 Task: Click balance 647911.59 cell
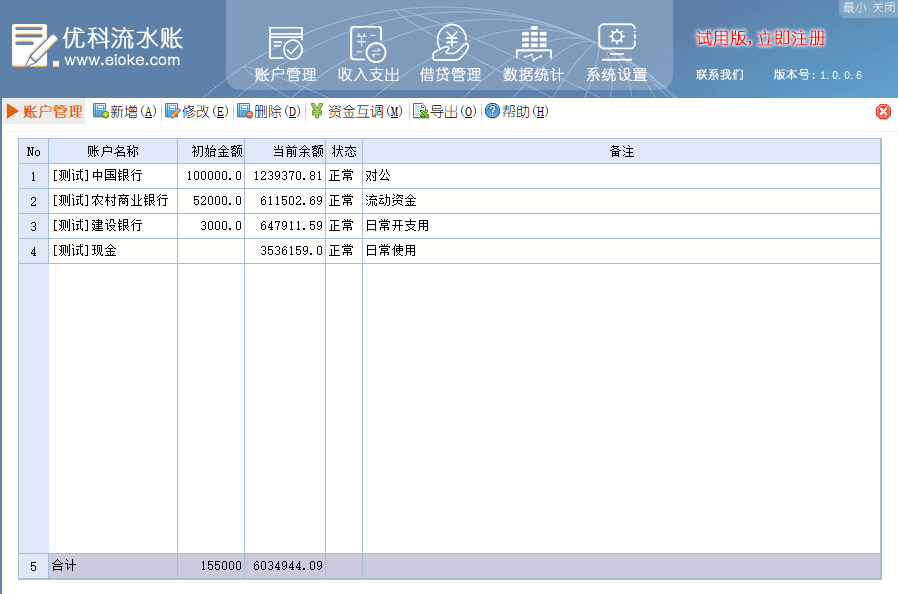285,226
